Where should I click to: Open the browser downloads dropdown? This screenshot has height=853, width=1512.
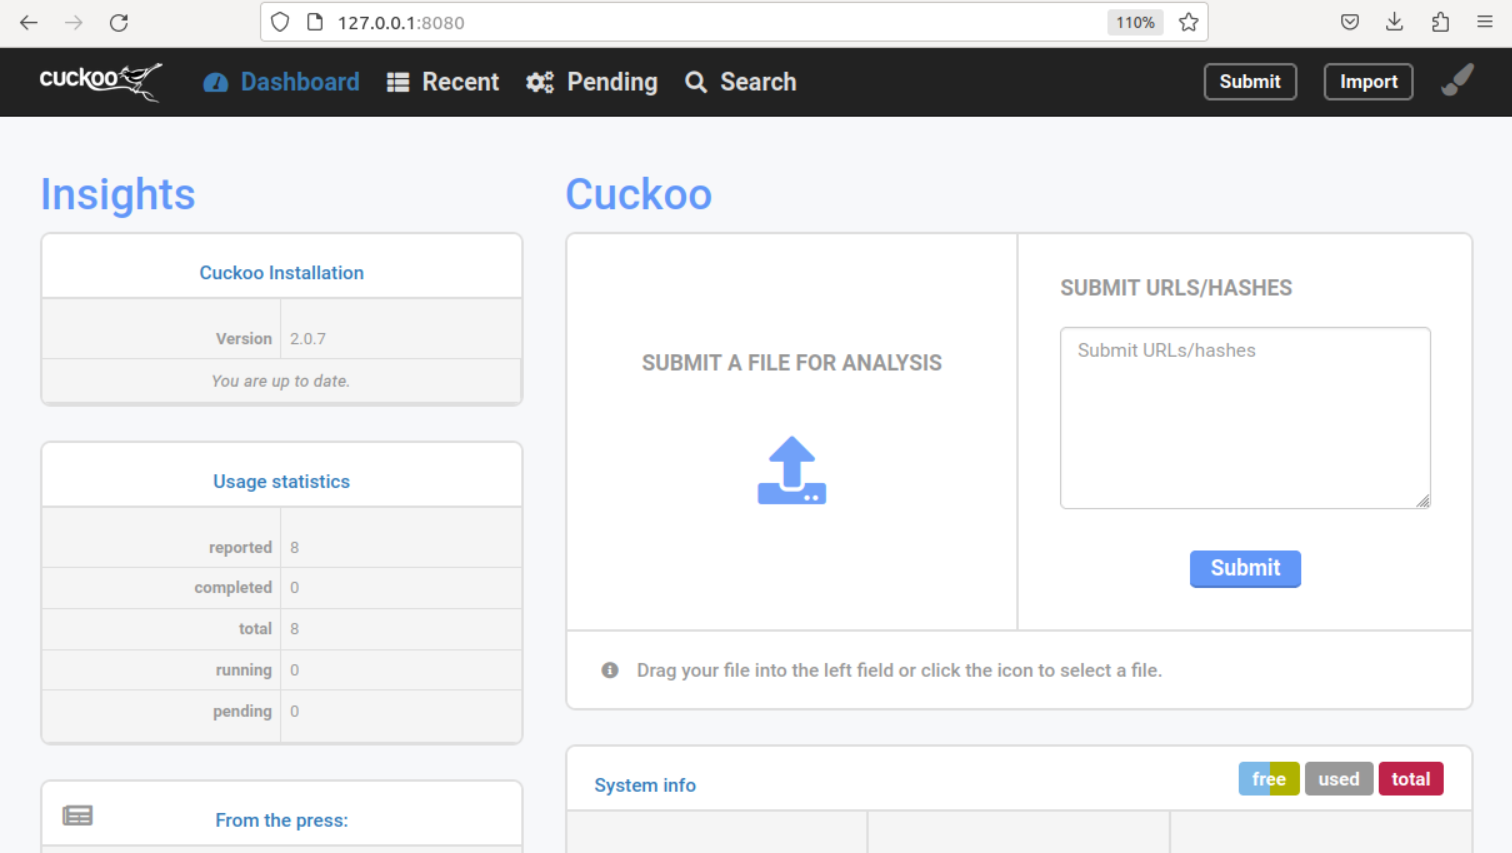click(x=1394, y=21)
